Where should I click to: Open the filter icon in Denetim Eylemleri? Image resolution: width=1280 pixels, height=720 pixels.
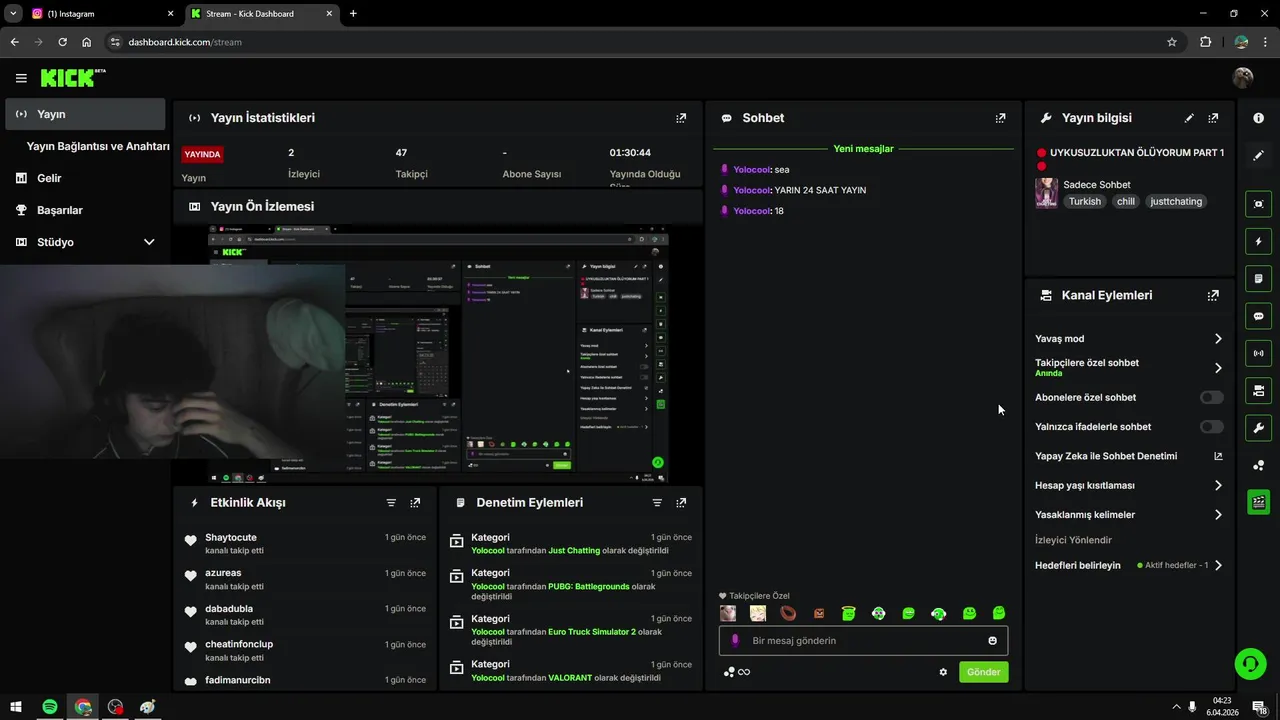(x=657, y=503)
